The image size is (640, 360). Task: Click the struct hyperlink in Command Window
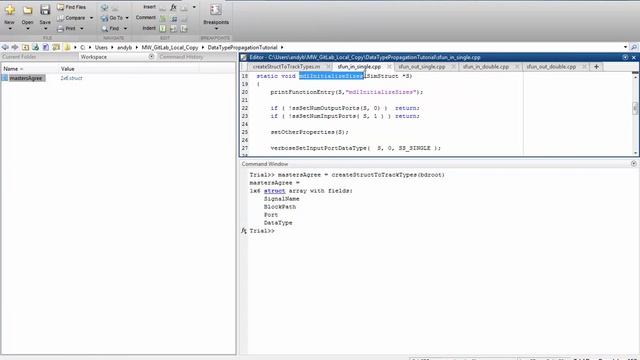coord(274,191)
